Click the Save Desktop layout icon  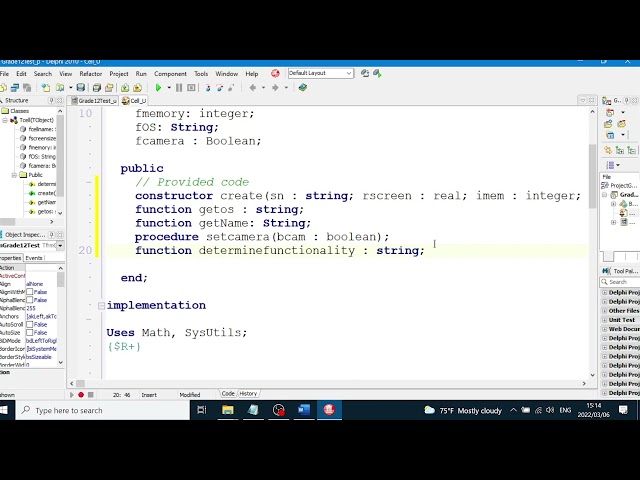coord(365,73)
